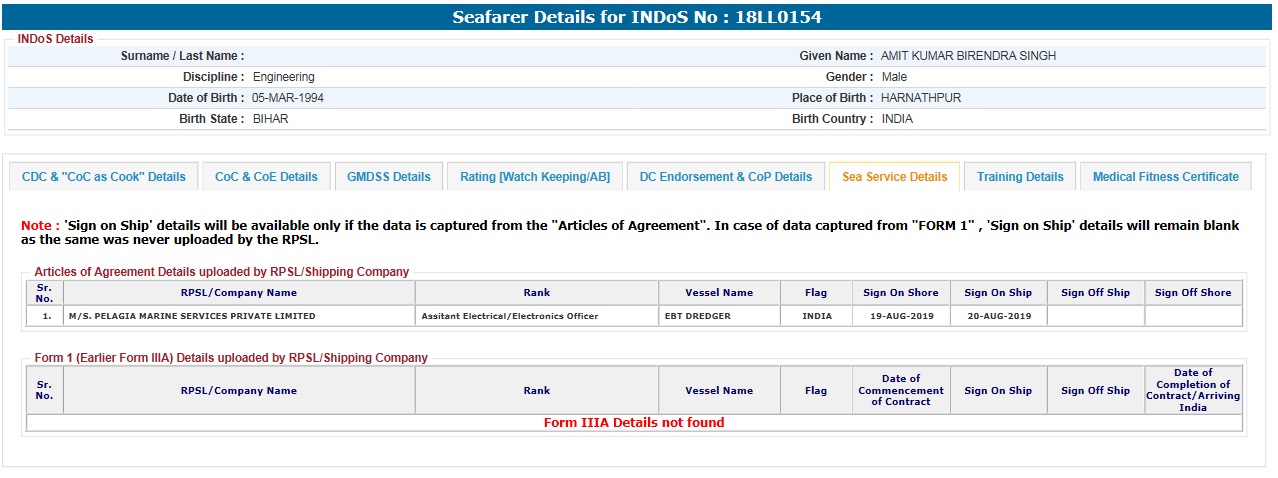Click the Date of Commencement of Contract header
This screenshot has width=1278, height=478.
tap(901, 390)
